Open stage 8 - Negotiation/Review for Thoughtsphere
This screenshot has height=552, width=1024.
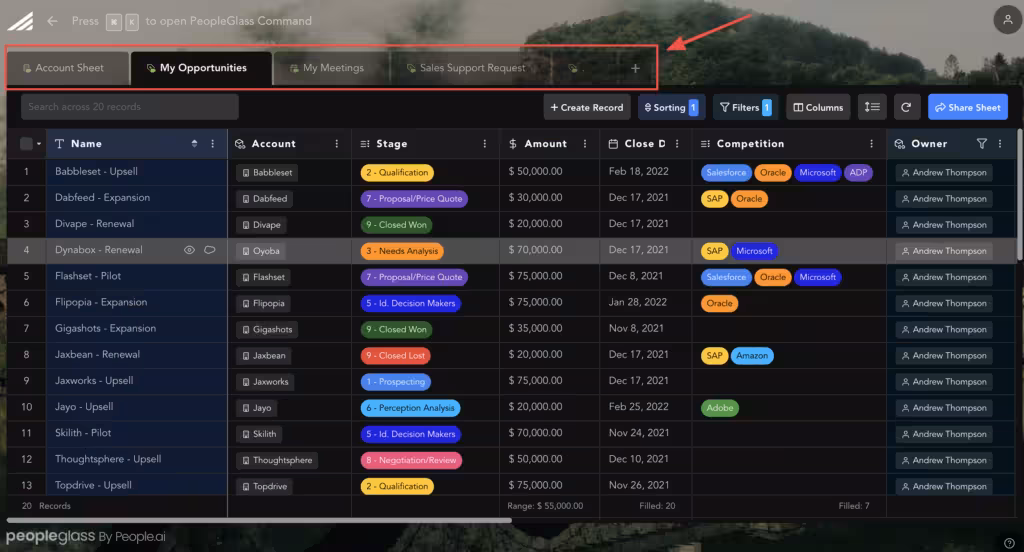click(411, 460)
